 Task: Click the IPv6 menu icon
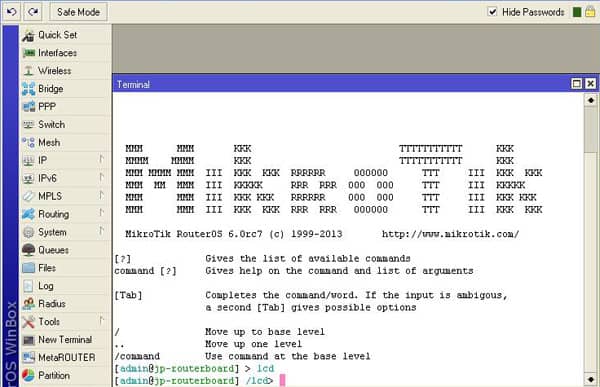pos(28,178)
